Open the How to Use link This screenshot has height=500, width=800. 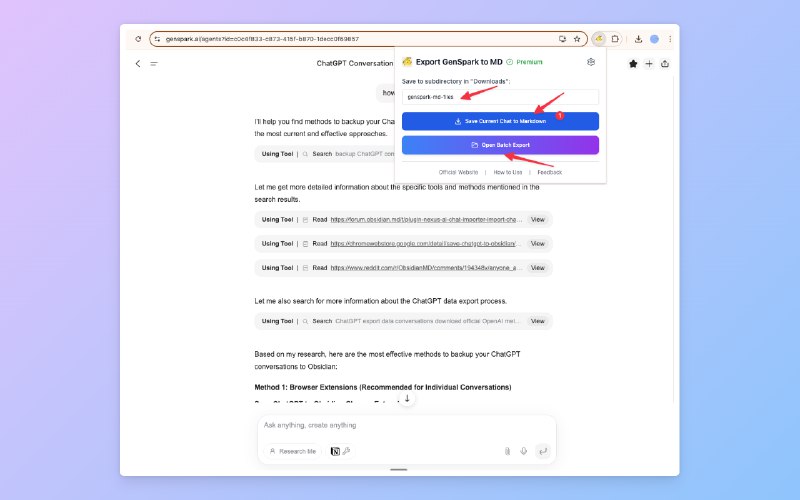pyautogui.click(x=510, y=172)
